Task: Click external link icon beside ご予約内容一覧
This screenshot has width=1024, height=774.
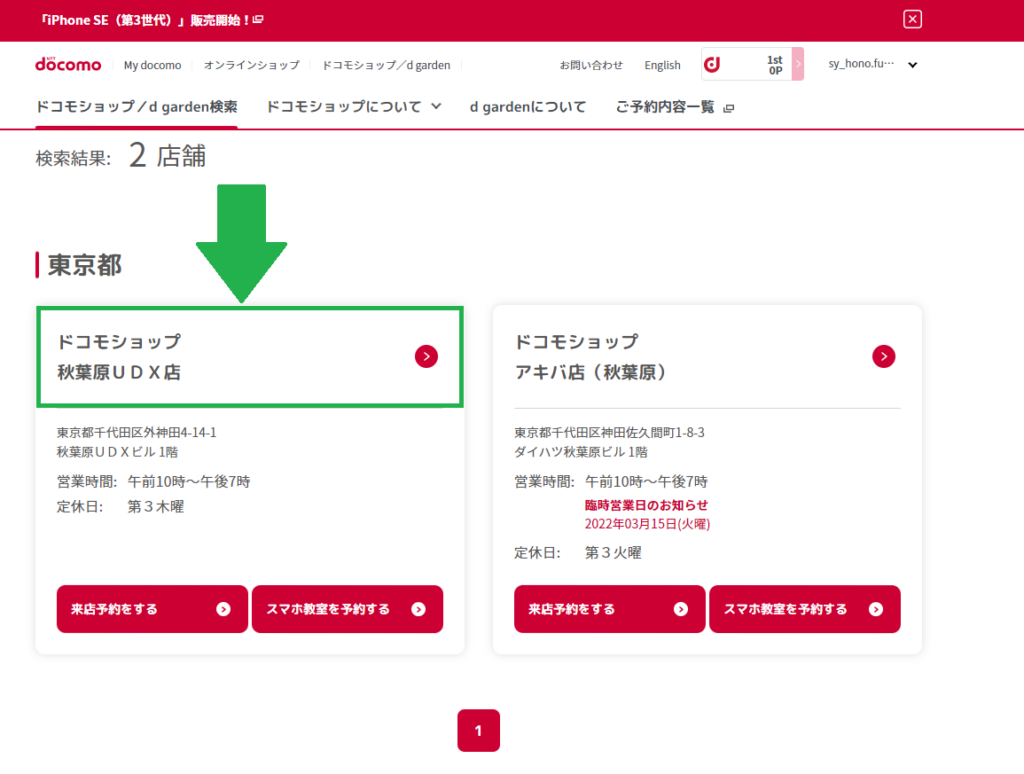Action: click(x=729, y=108)
